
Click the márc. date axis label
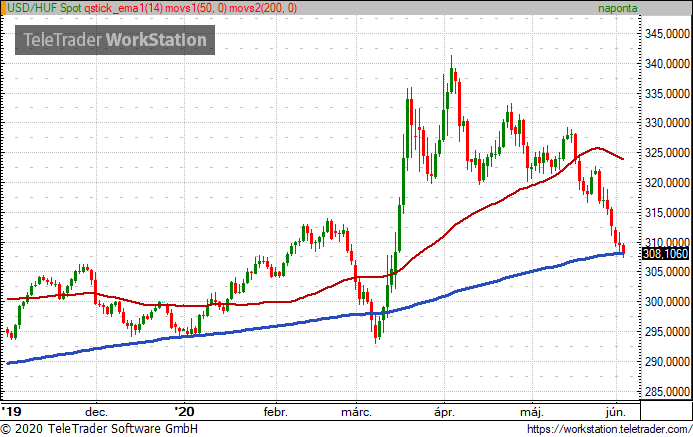[x=356, y=412]
